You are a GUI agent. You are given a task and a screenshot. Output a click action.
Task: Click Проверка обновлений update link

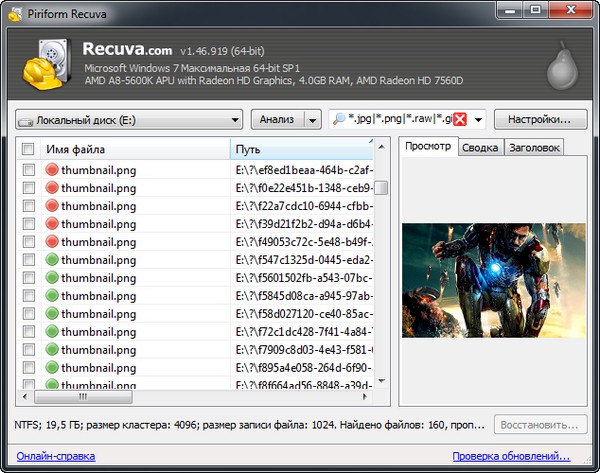511,456
